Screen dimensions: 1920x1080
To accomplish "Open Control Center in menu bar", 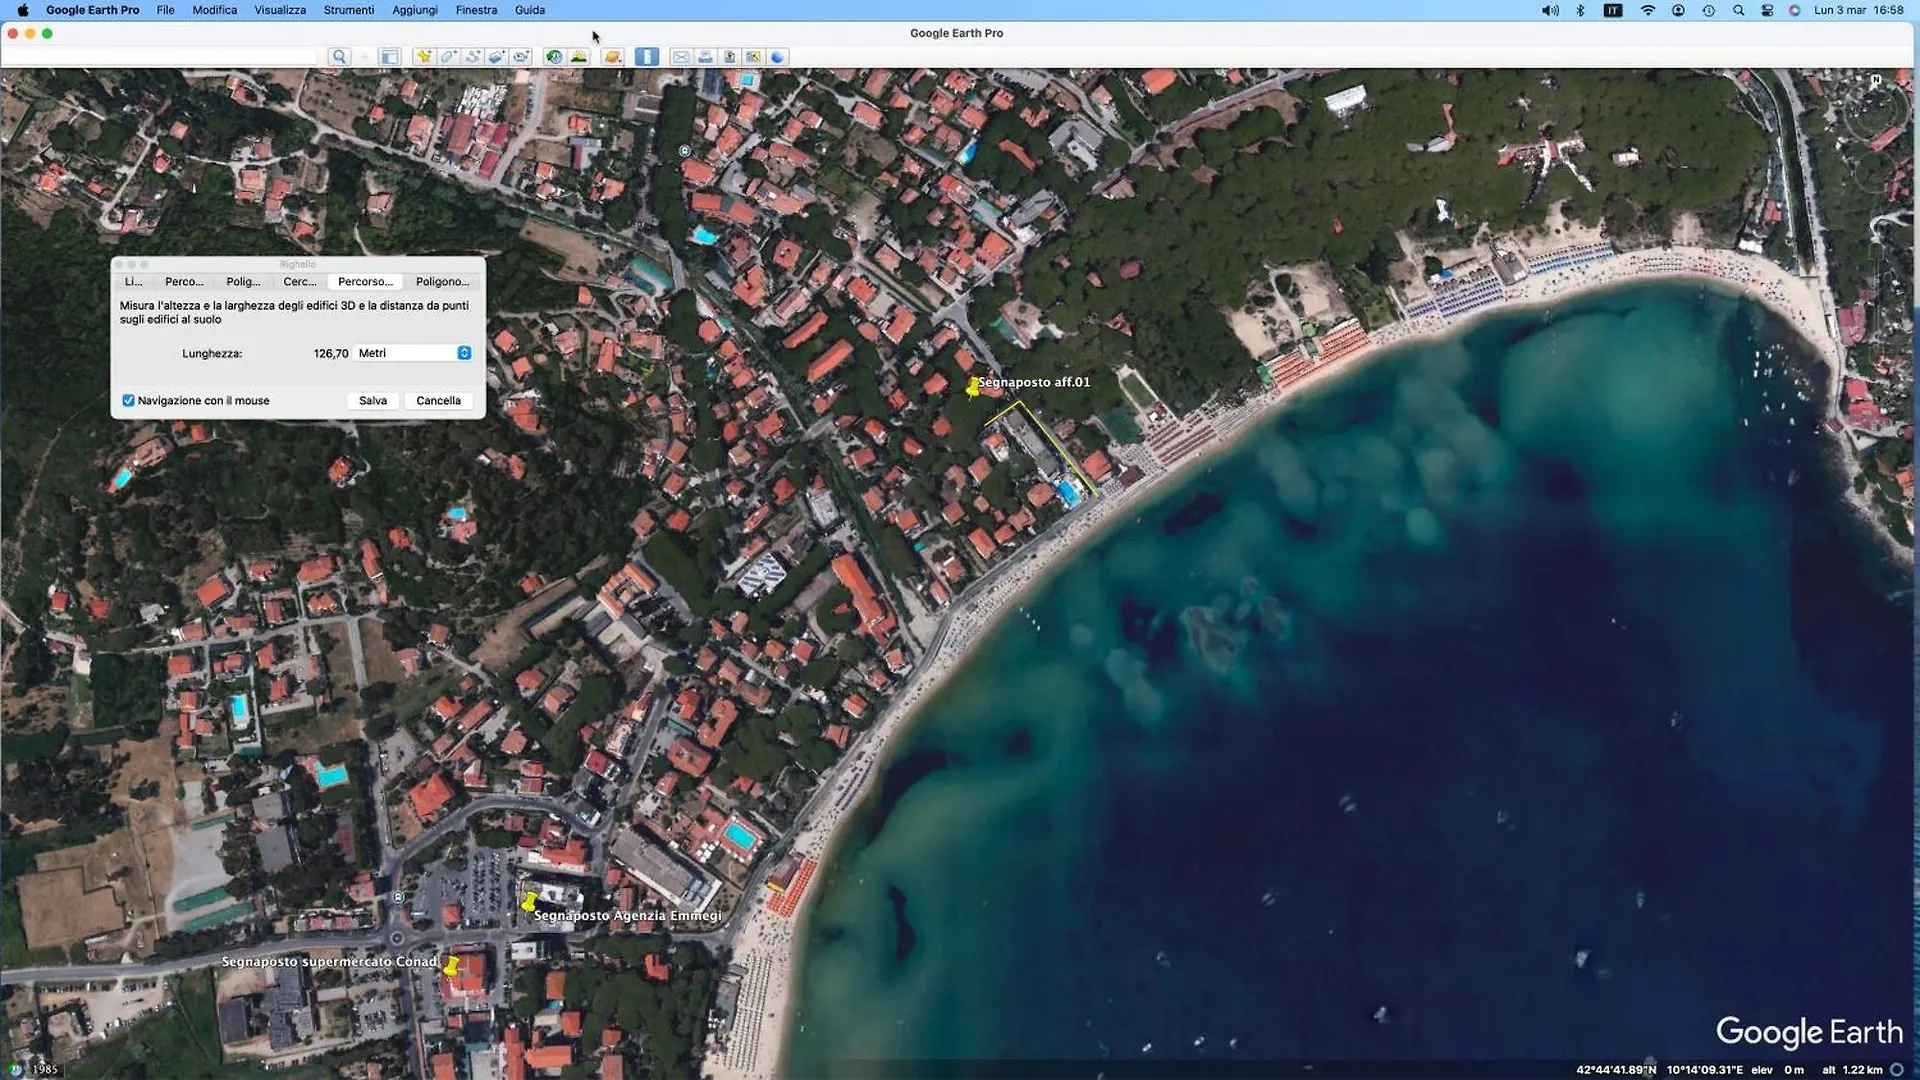I will tap(1767, 10).
